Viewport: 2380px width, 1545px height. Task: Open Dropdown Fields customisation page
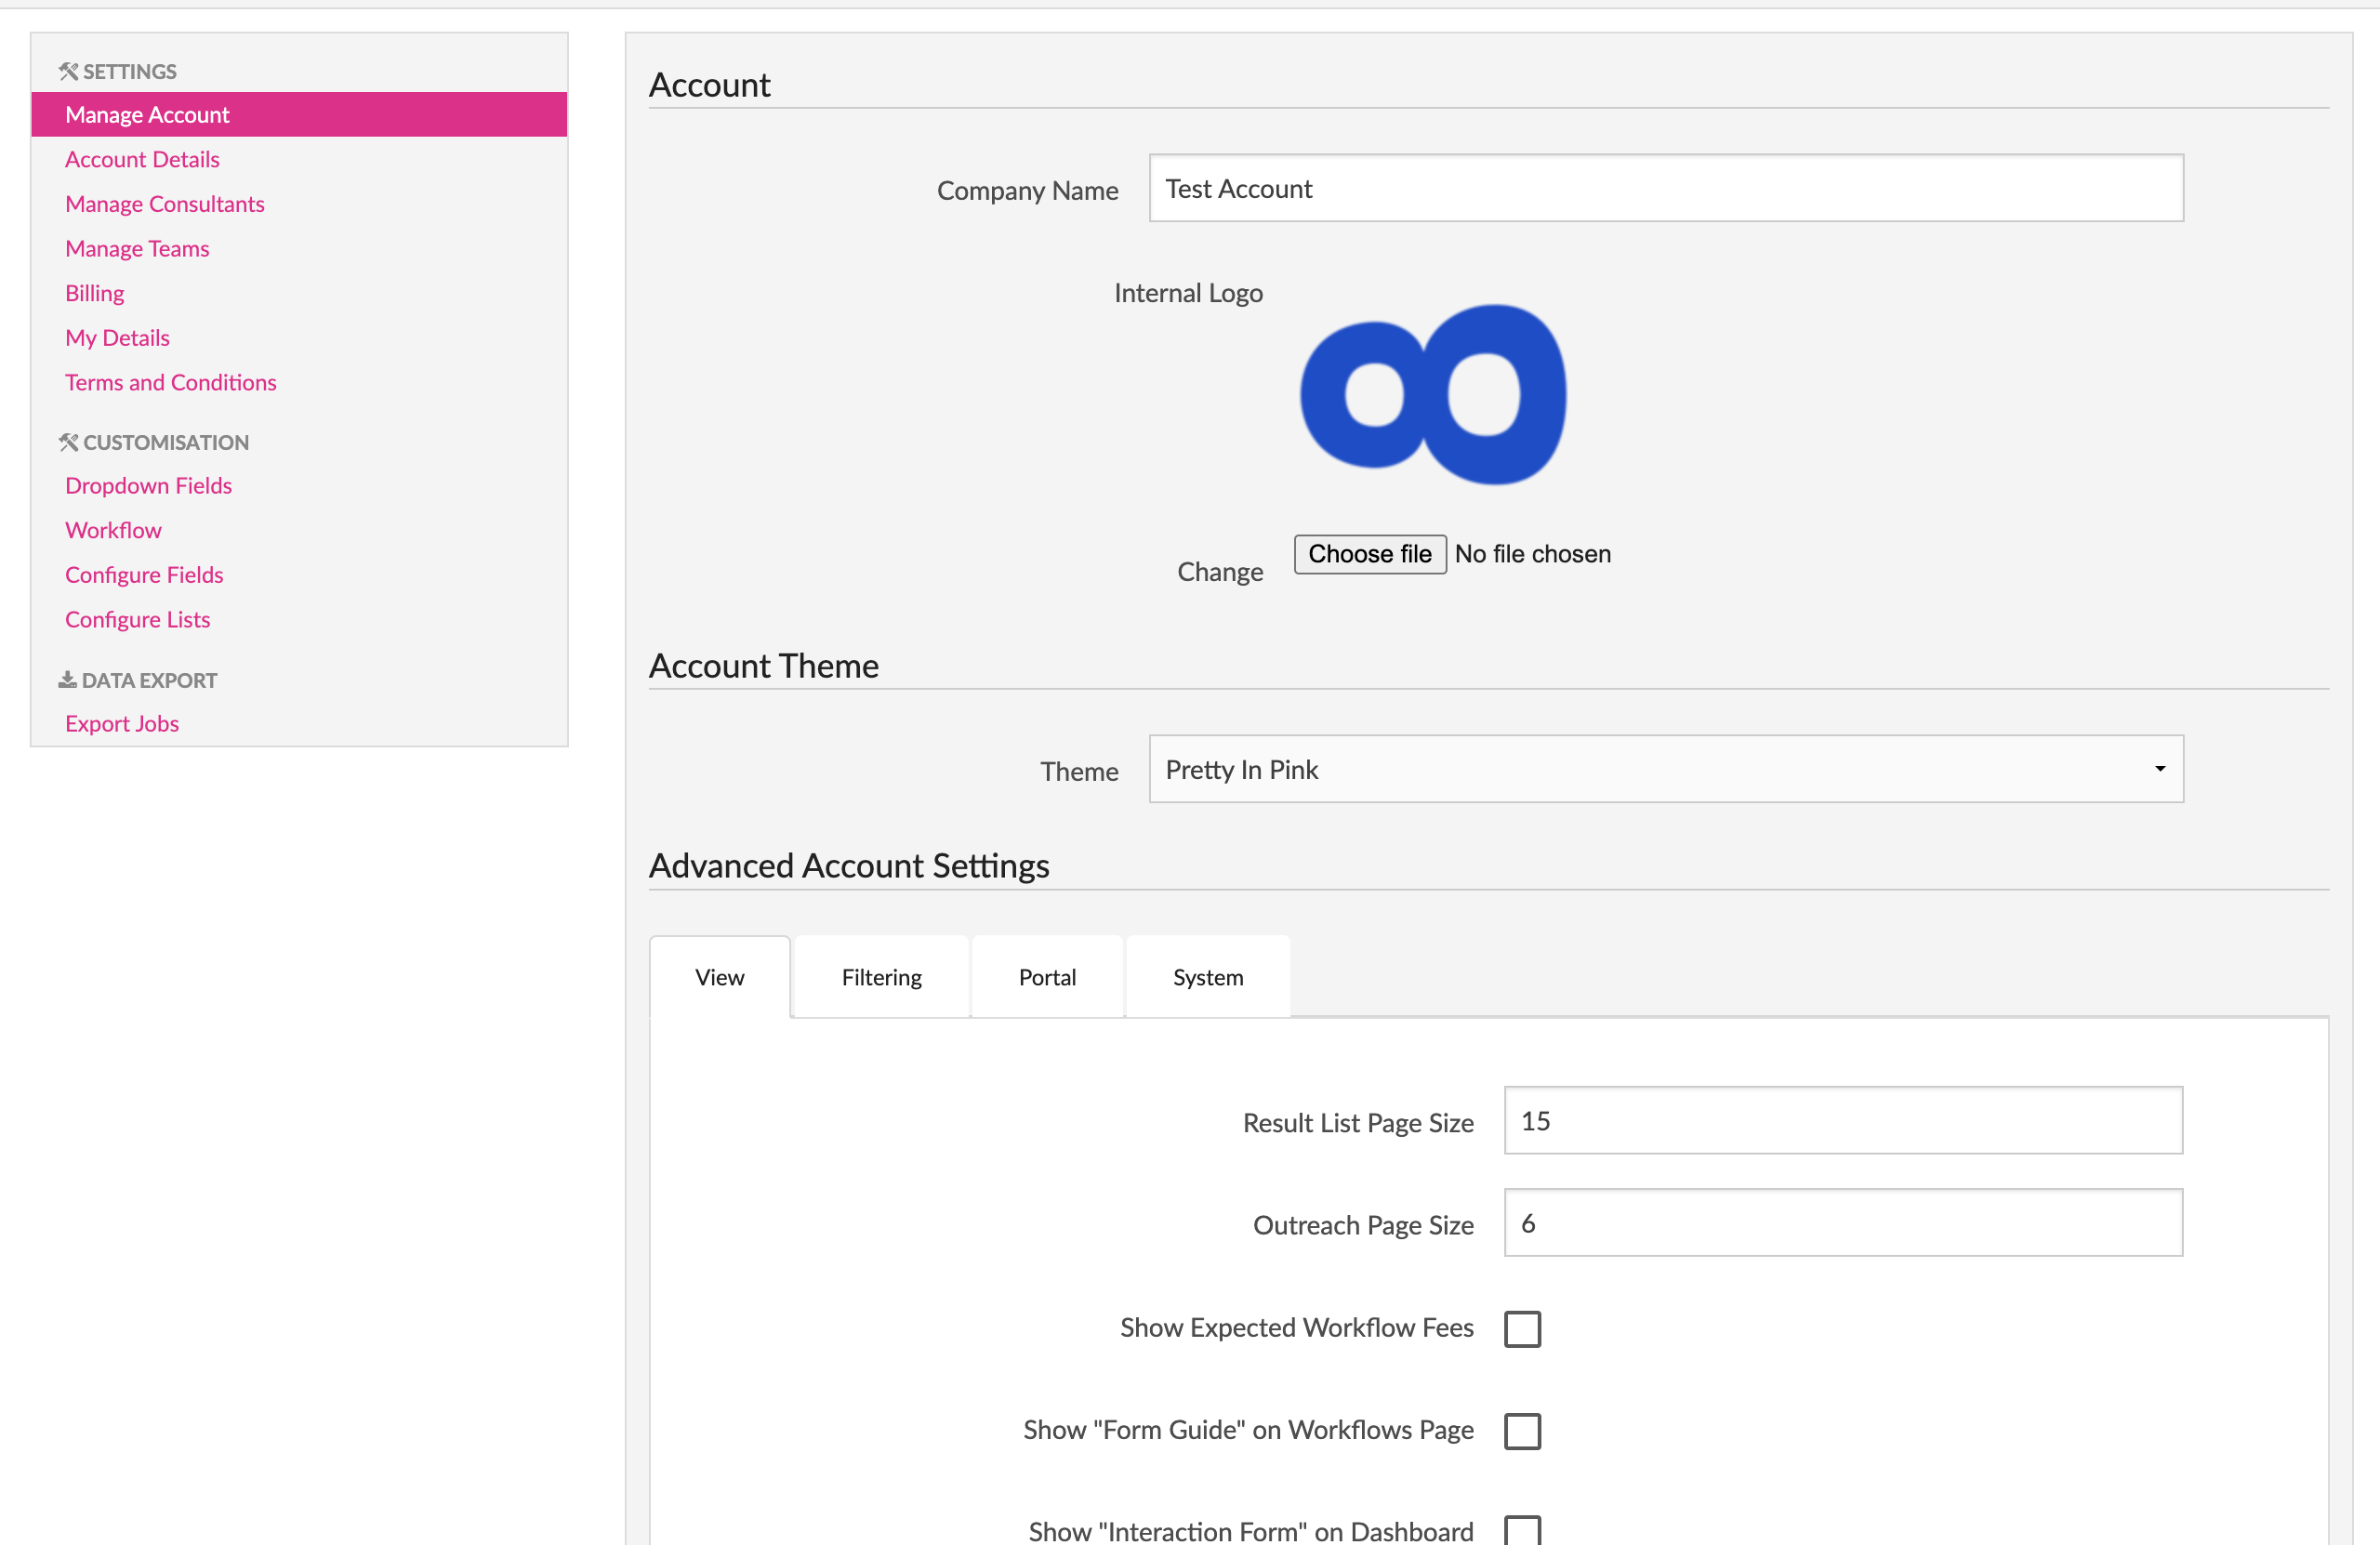(148, 485)
